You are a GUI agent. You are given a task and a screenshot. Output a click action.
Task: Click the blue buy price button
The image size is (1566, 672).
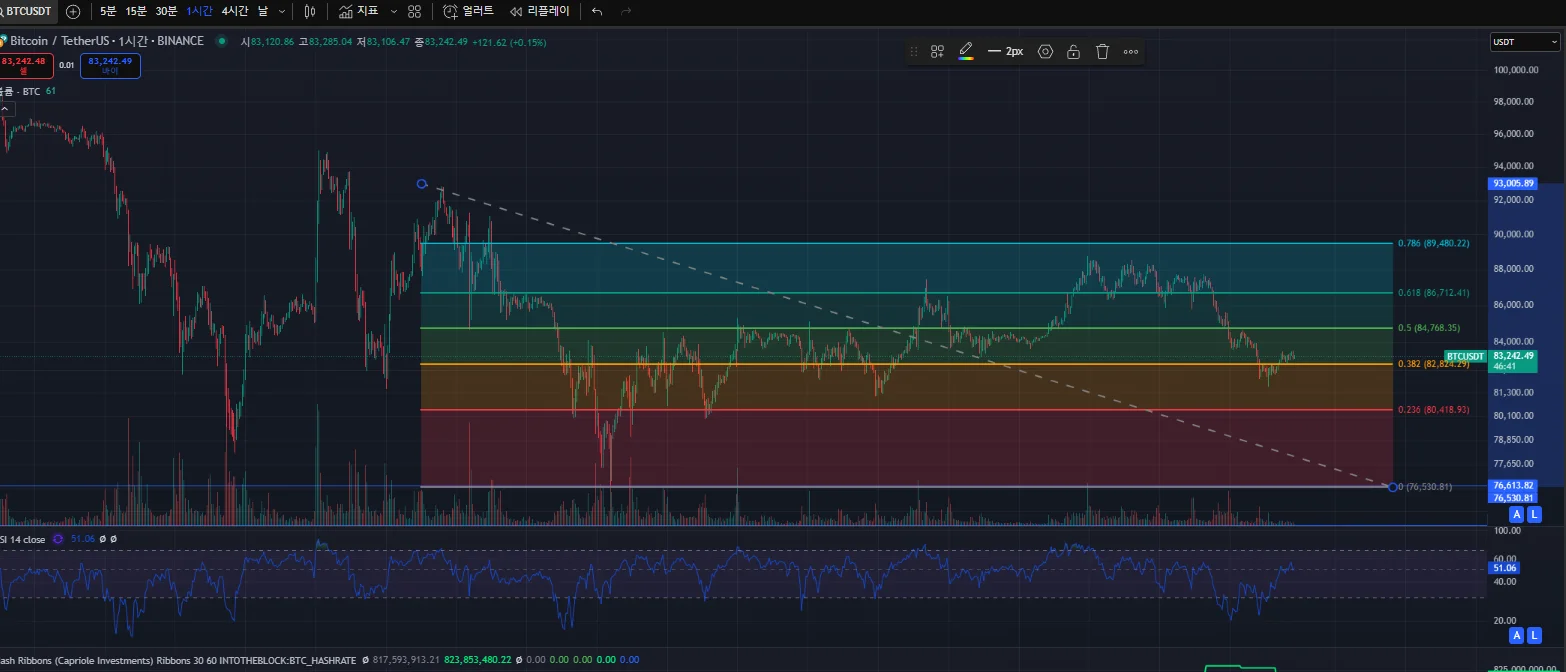click(110, 66)
